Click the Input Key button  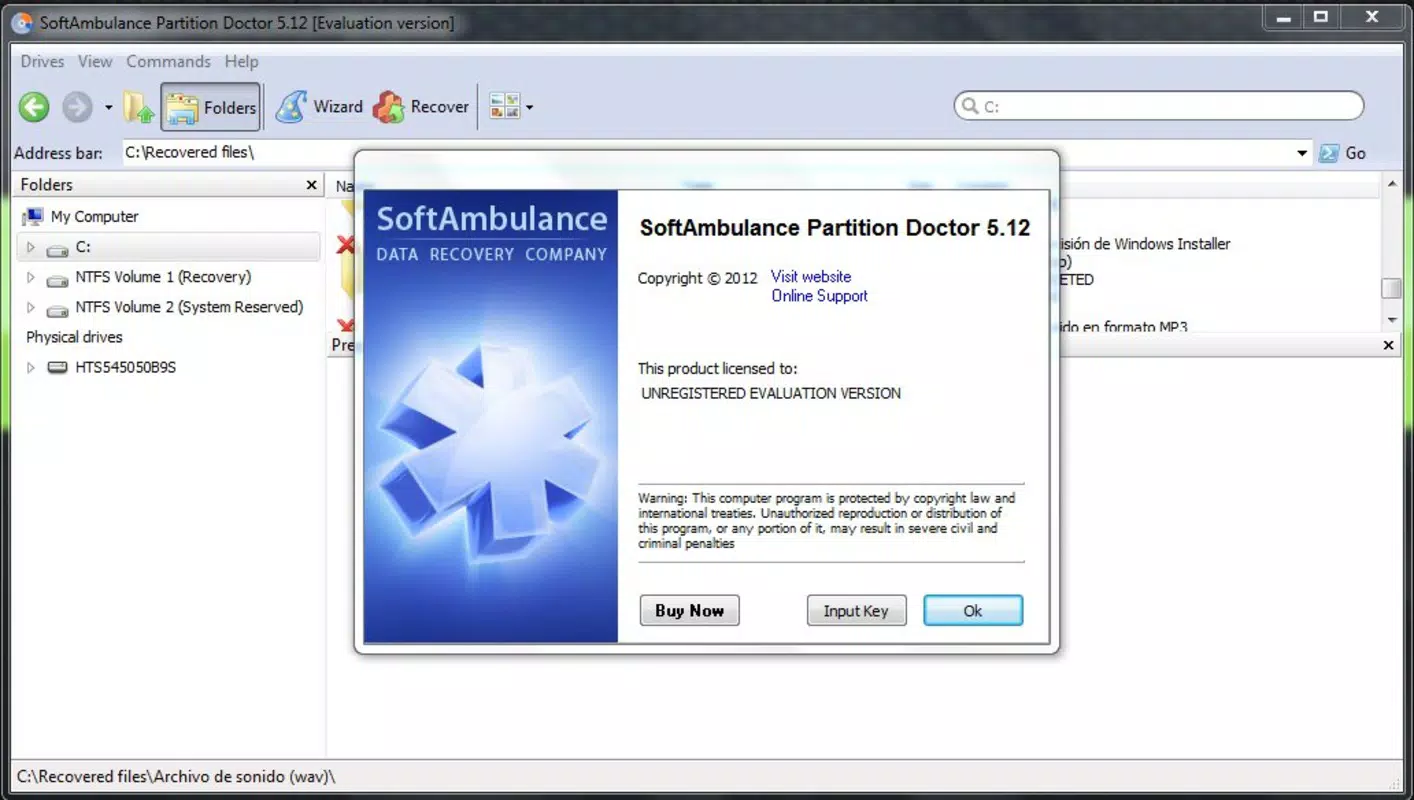tap(856, 611)
